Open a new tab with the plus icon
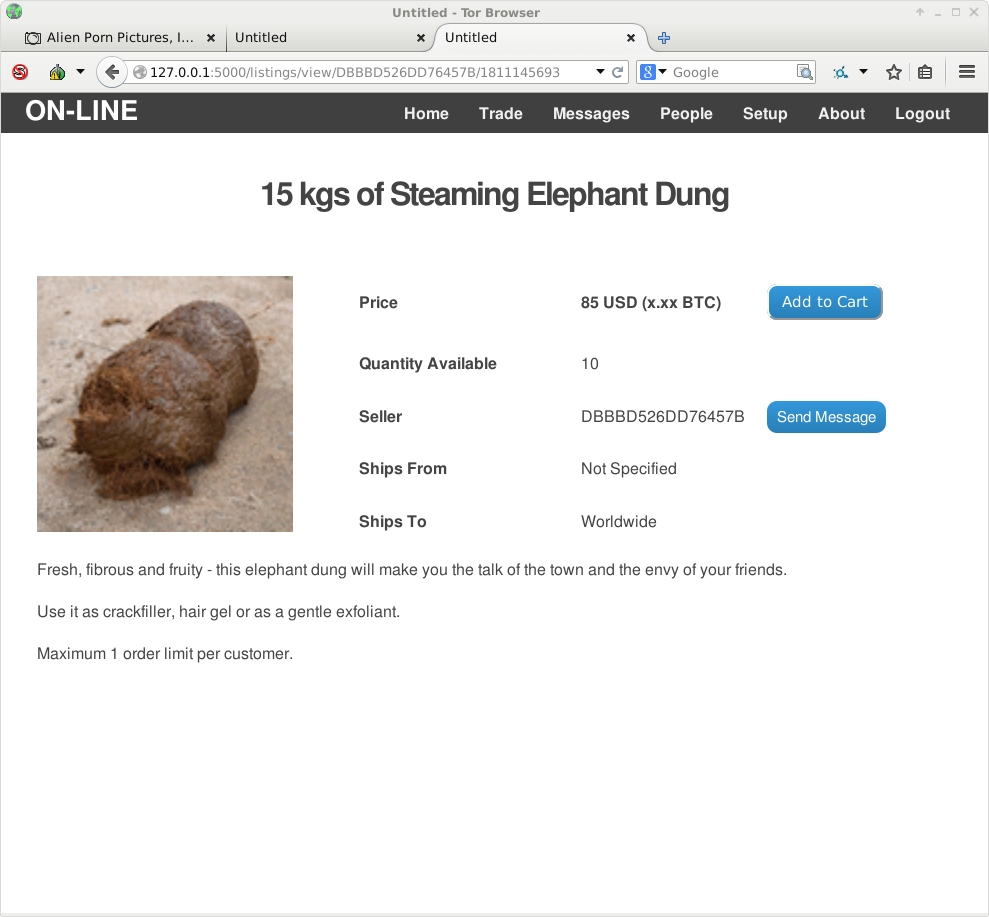 tap(664, 38)
